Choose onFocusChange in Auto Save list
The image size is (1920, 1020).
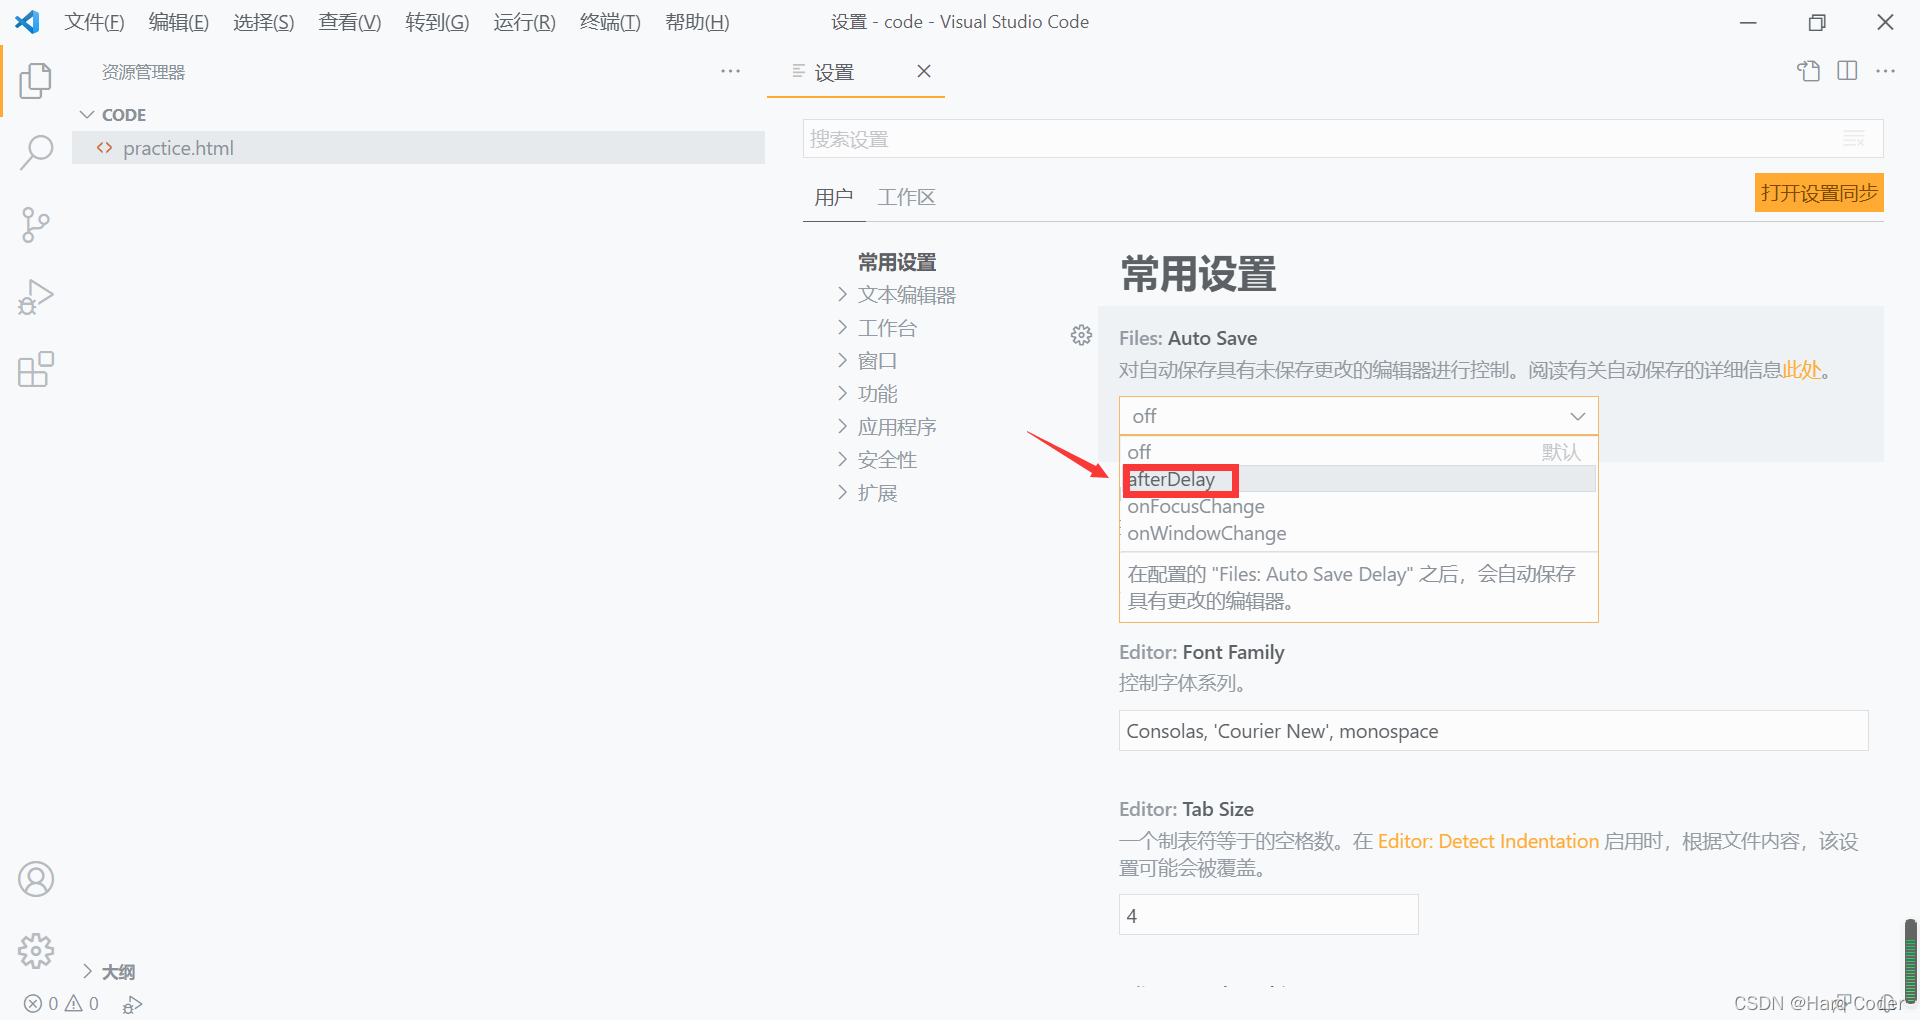tap(1358, 506)
